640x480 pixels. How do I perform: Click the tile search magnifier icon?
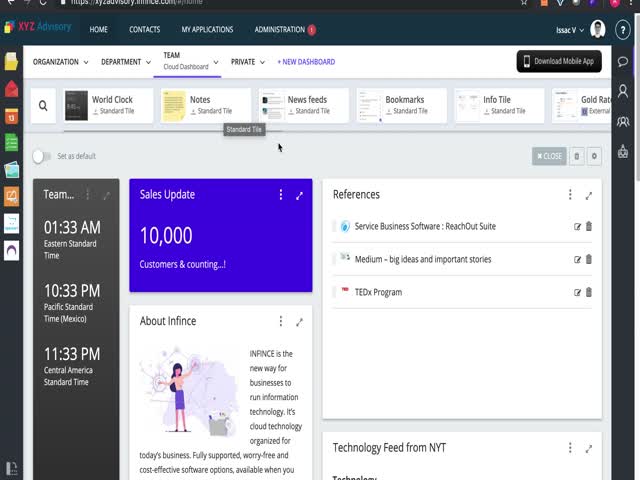click(43, 105)
